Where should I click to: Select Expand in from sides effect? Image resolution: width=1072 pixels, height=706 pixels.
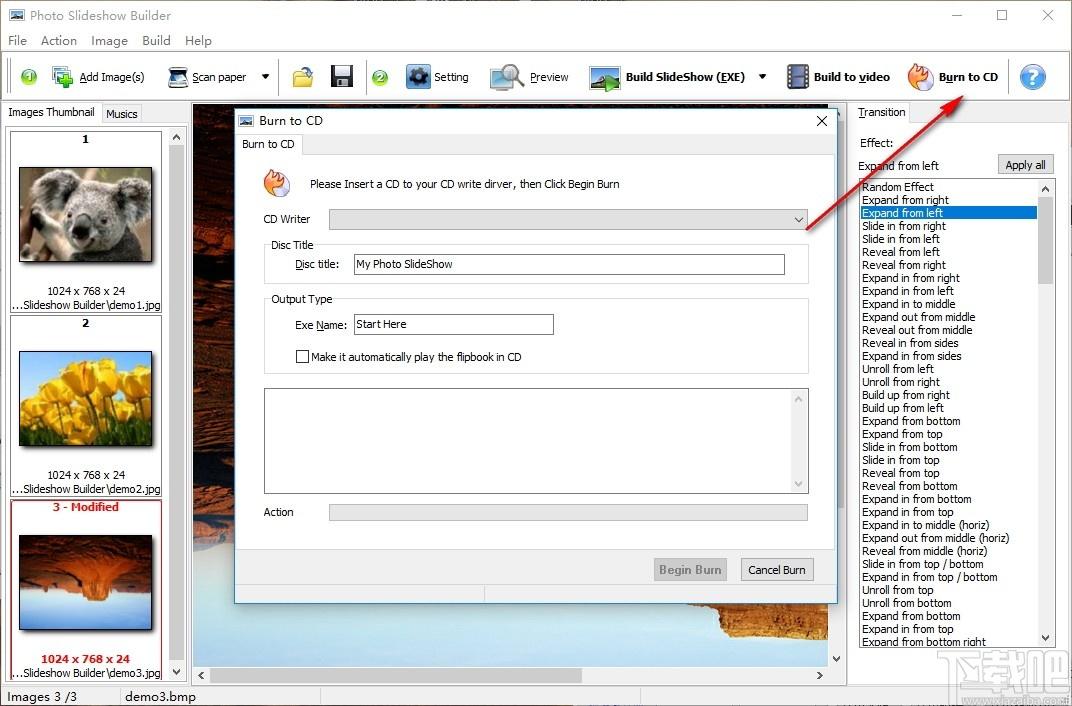coord(911,355)
